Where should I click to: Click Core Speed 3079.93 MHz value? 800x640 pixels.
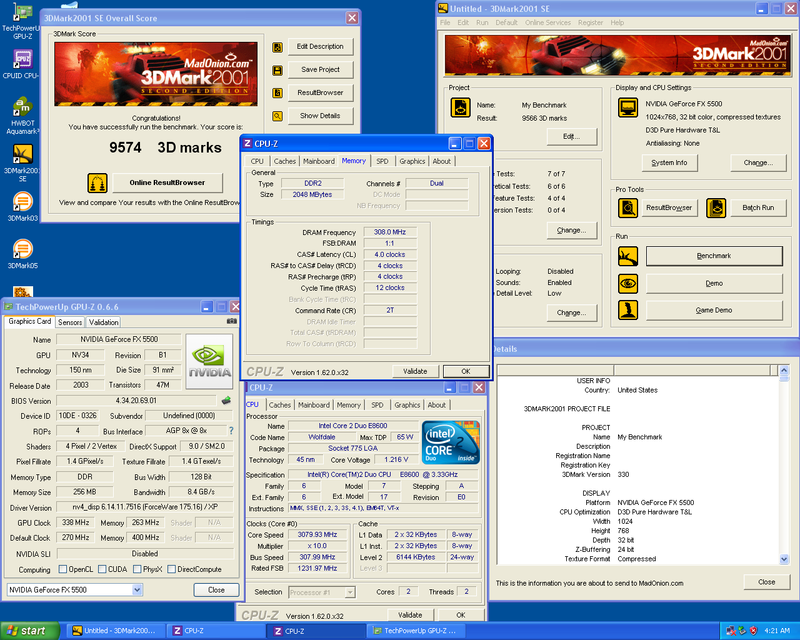click(317, 535)
